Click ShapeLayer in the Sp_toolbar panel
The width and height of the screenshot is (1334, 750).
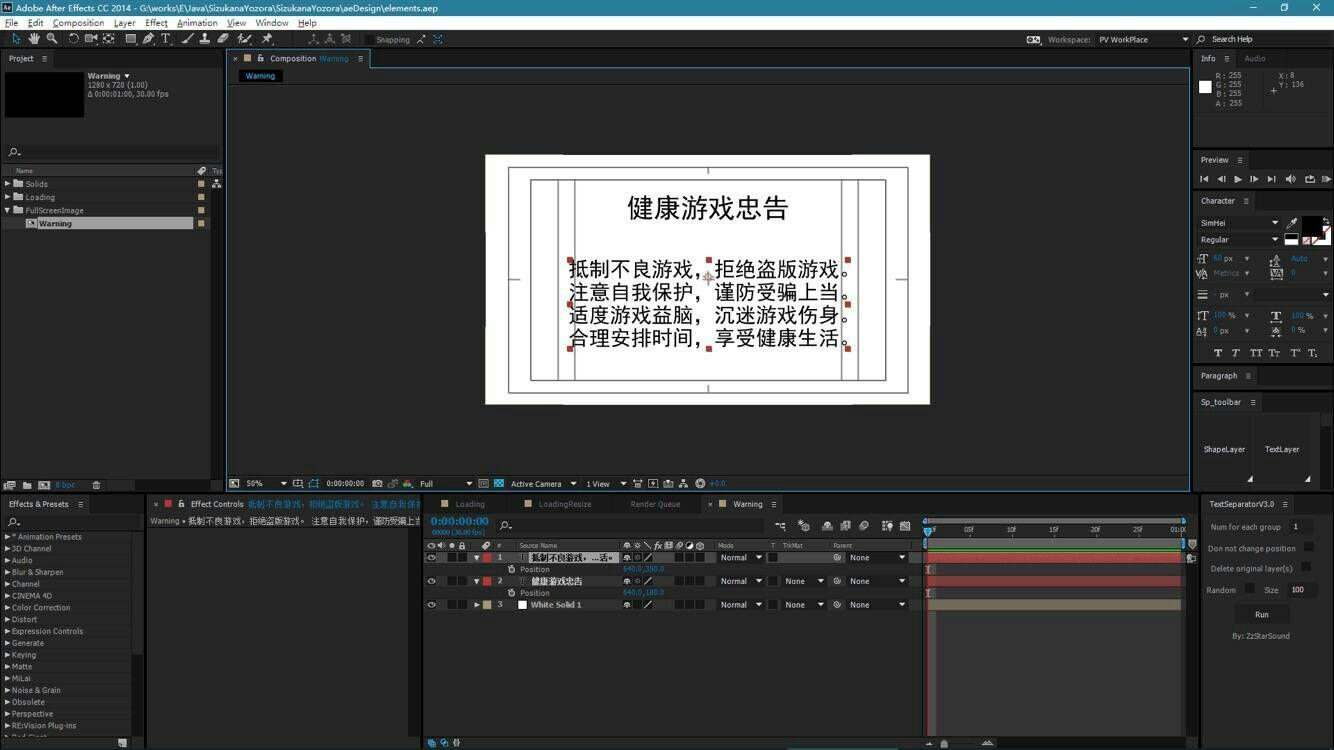[1225, 449]
